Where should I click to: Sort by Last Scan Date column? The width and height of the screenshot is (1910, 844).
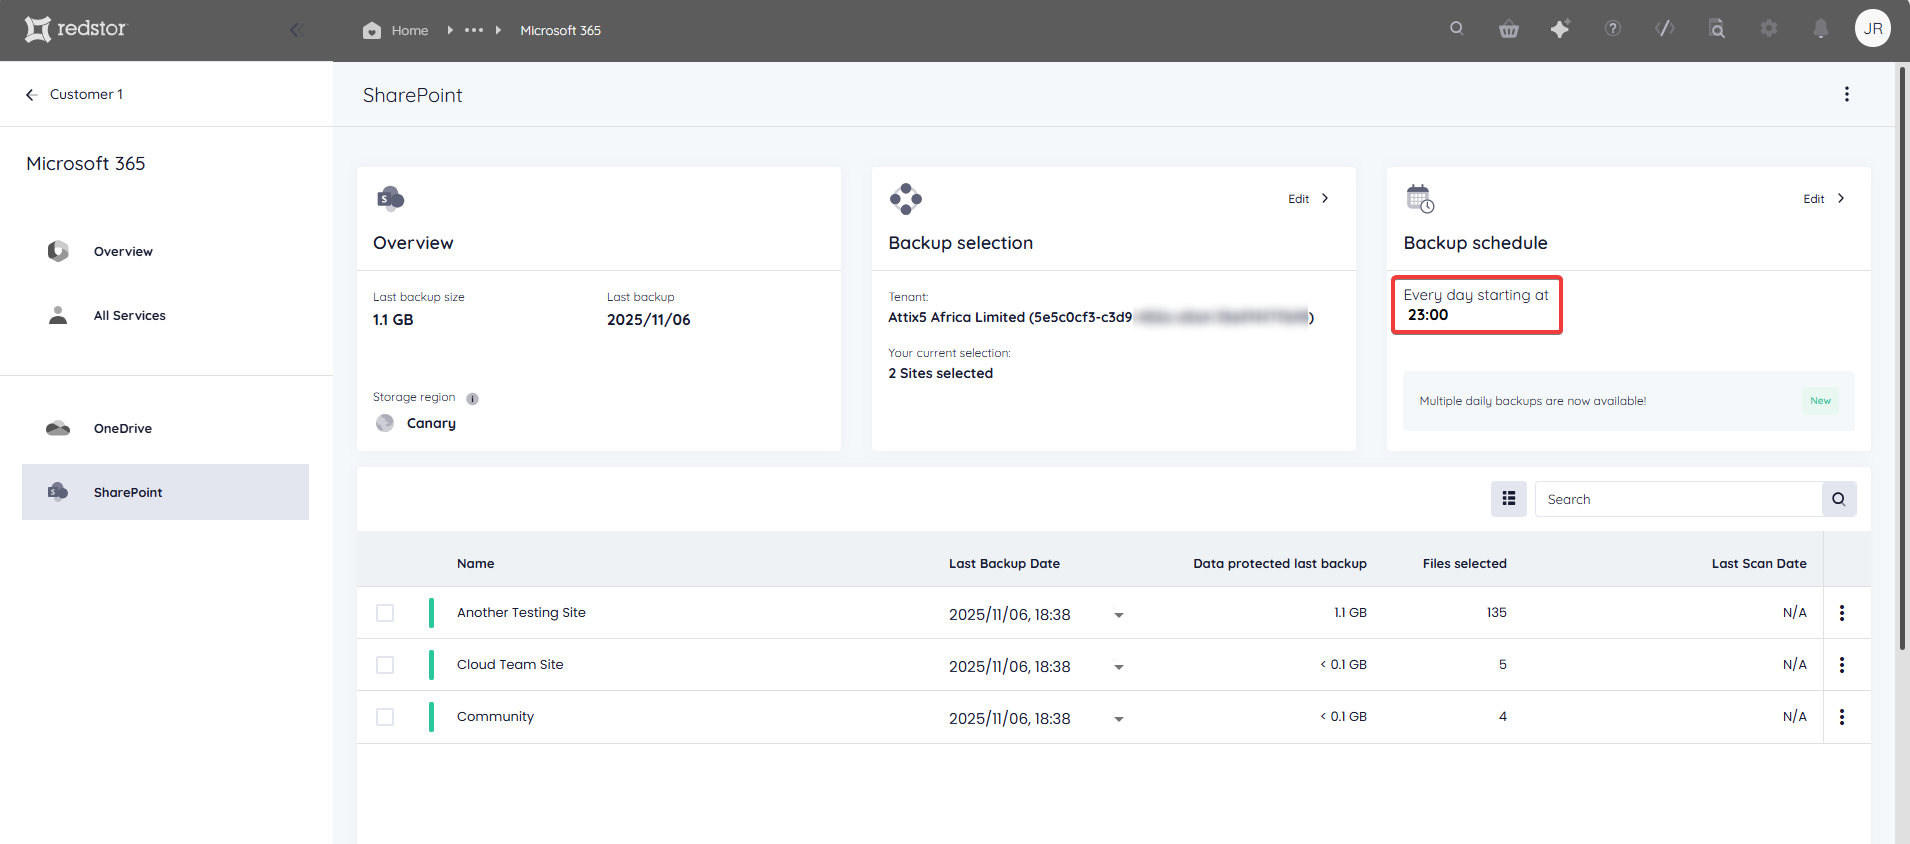click(1759, 563)
